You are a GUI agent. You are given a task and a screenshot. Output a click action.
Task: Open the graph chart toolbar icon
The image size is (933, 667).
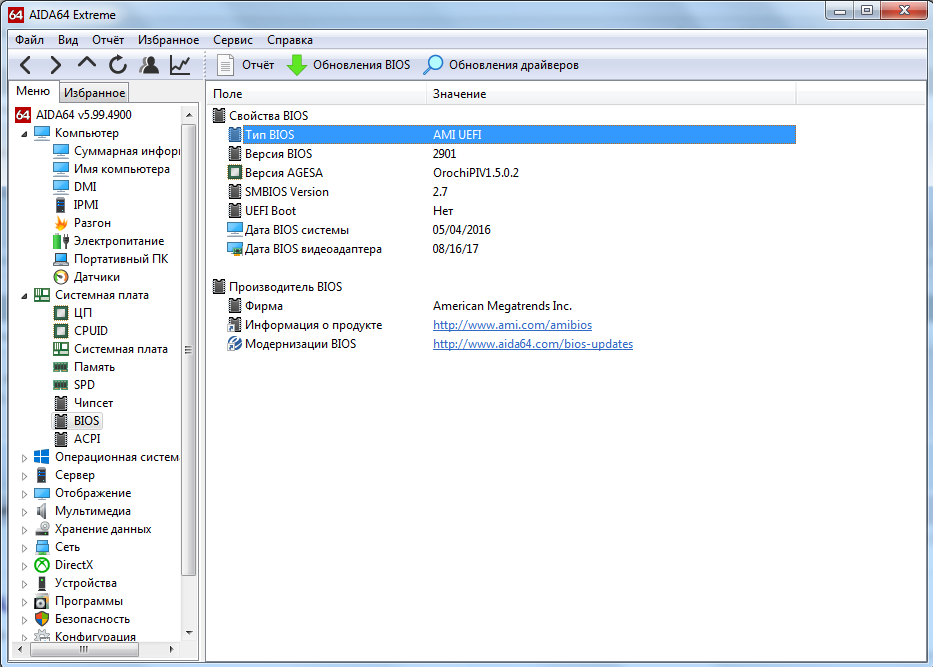(x=180, y=65)
